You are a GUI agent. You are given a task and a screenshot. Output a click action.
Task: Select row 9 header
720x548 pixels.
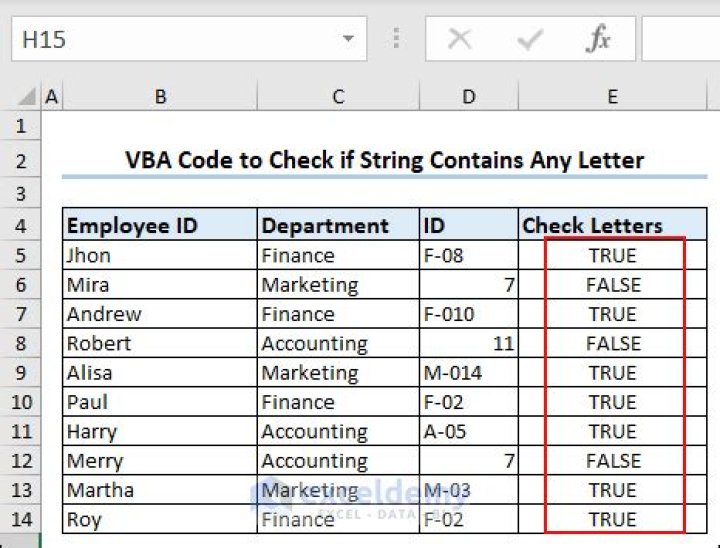[x=21, y=373]
